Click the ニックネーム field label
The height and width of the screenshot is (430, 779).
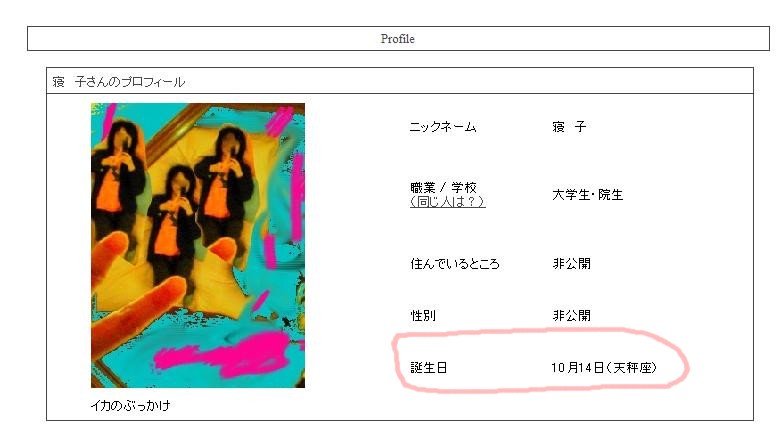point(443,127)
